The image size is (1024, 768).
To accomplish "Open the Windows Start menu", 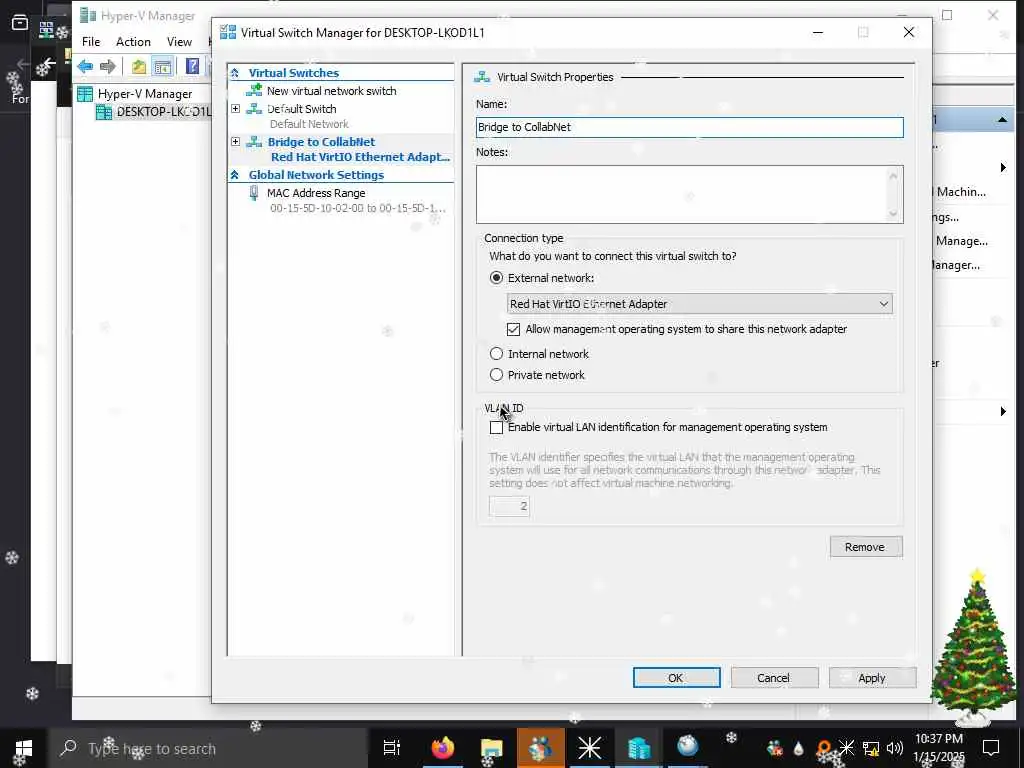I will (x=24, y=748).
